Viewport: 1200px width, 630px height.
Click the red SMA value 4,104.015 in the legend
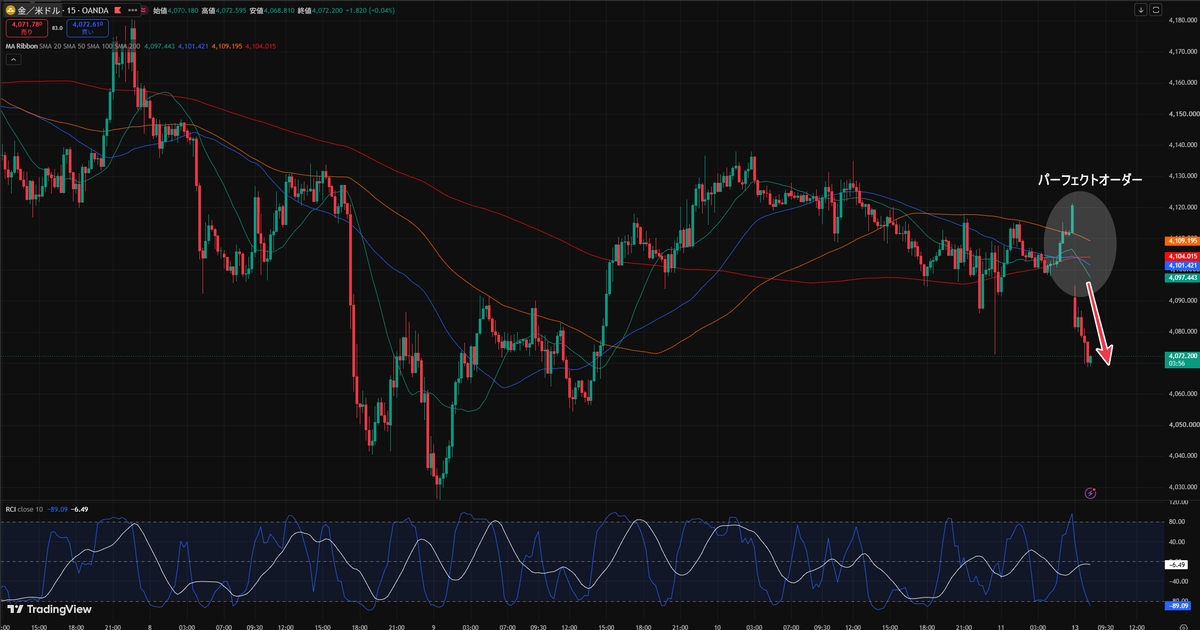click(261, 46)
